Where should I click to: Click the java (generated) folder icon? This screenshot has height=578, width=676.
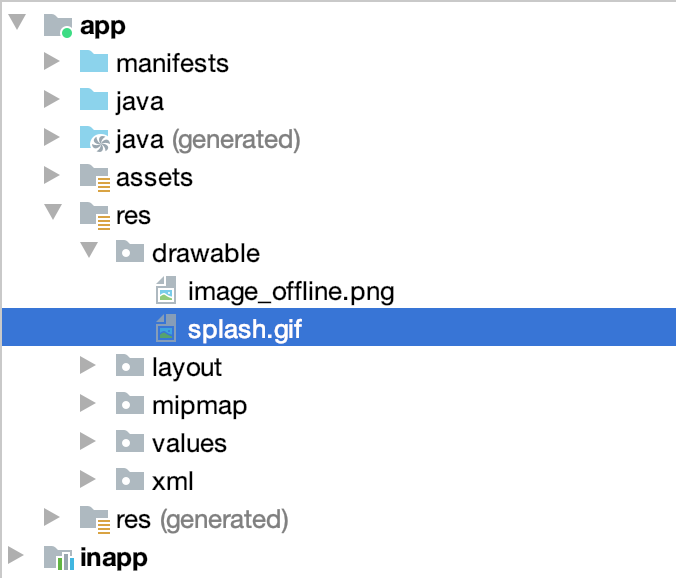pos(94,139)
